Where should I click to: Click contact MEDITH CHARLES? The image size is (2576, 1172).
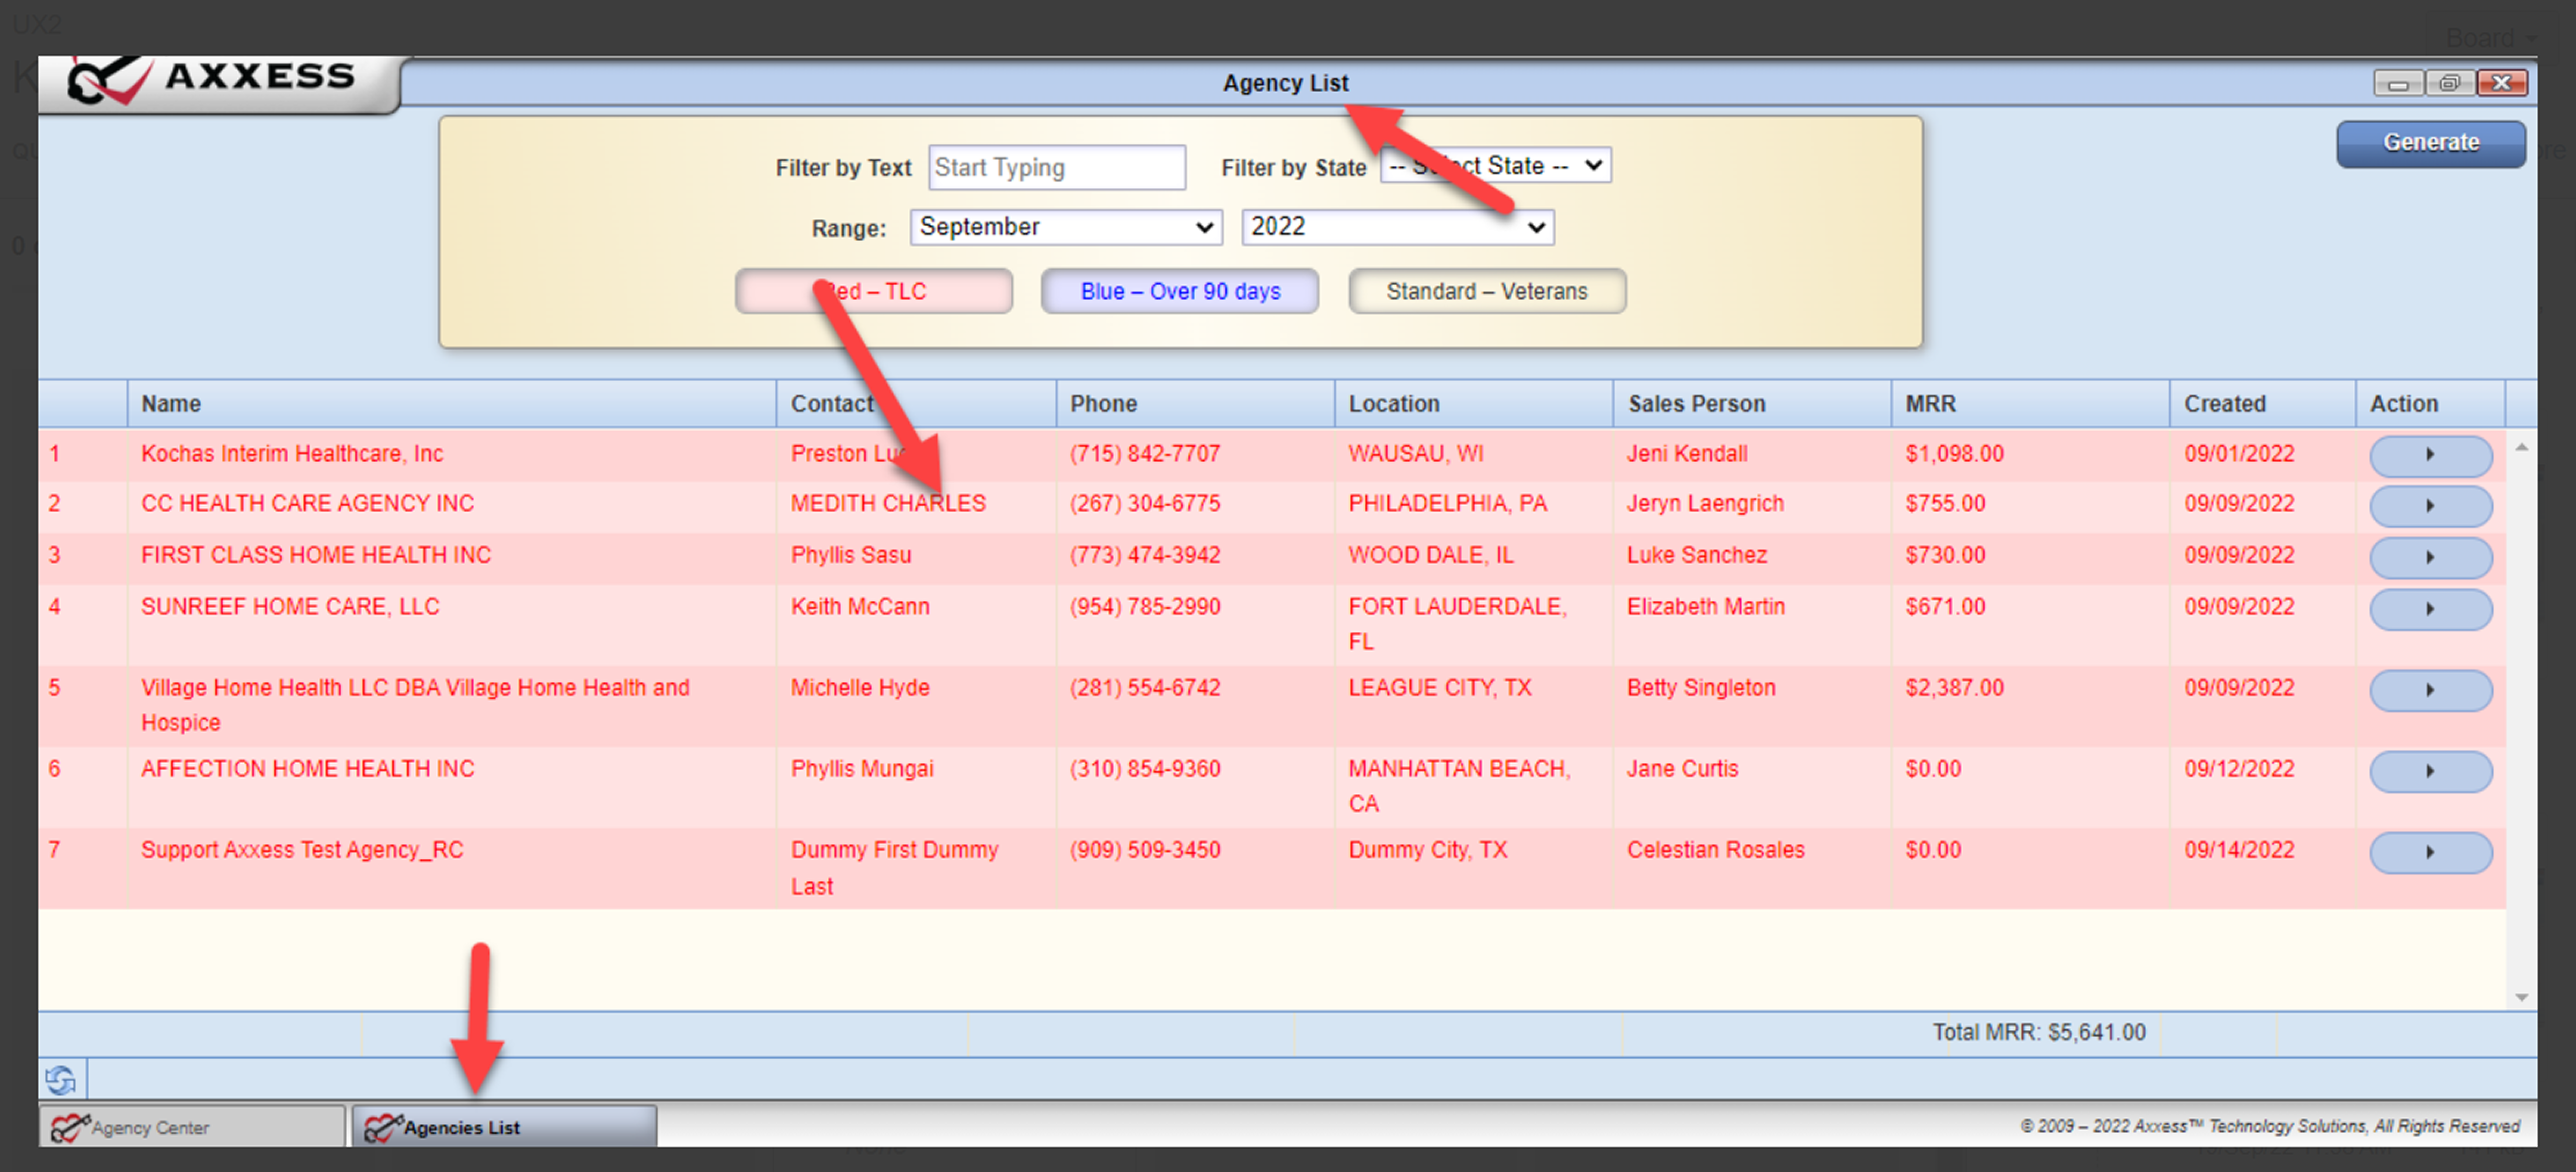click(x=888, y=504)
